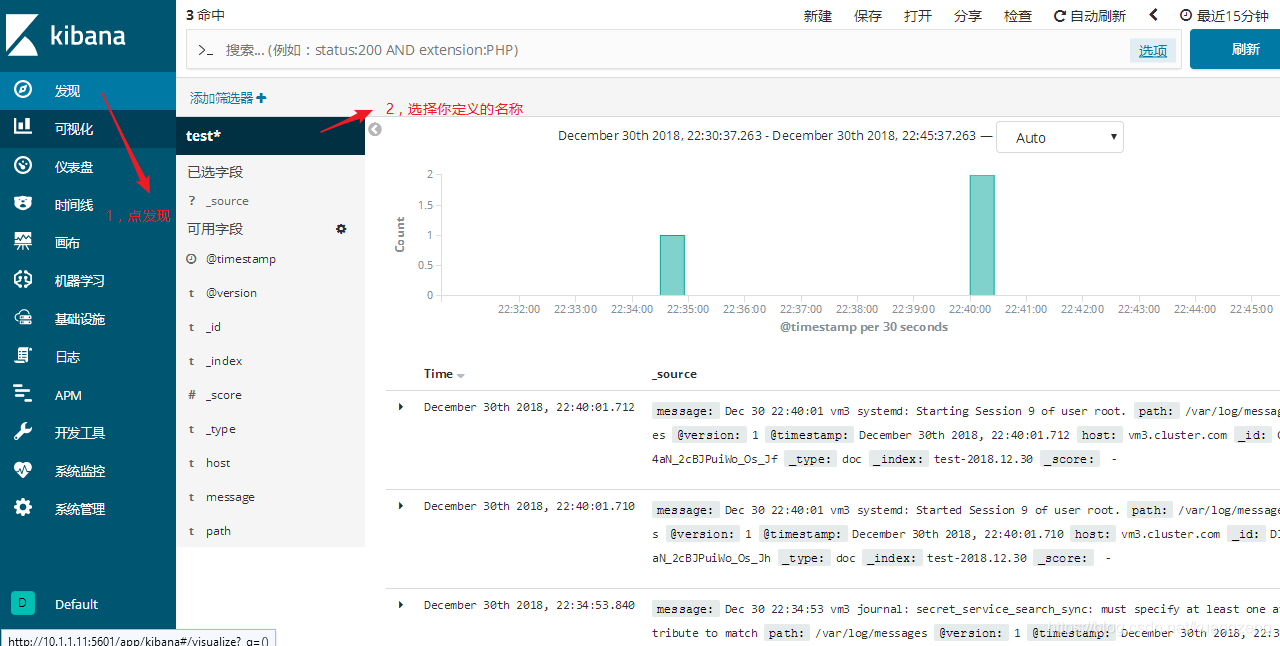Collapse the field sidebar with the arrow
The width and height of the screenshot is (1280, 646).
coord(375,129)
